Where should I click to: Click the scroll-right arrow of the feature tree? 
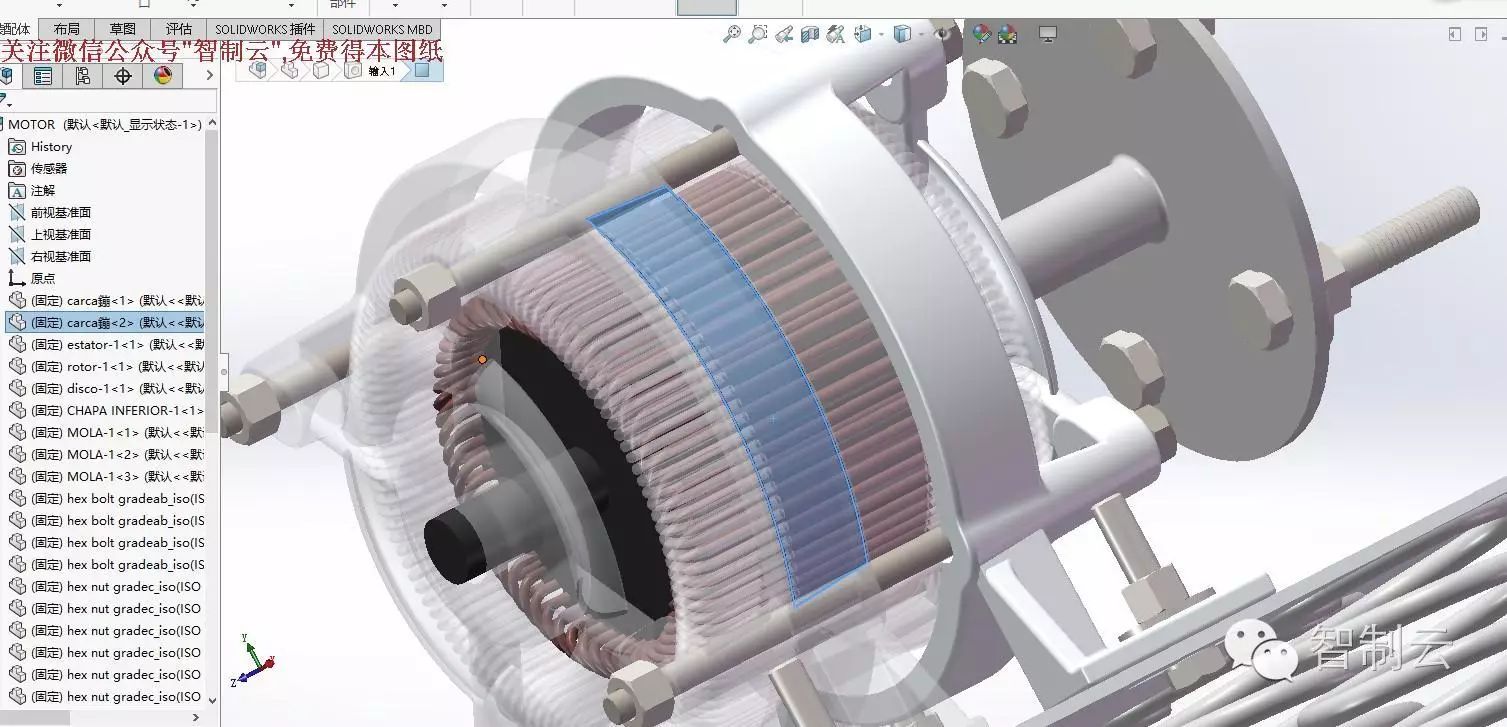pos(196,717)
